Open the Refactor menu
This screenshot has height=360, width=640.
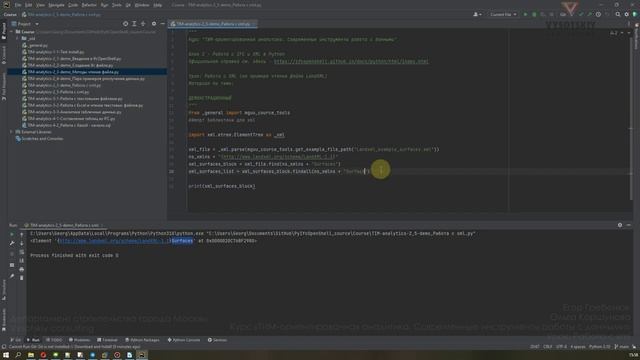coord(89,5)
